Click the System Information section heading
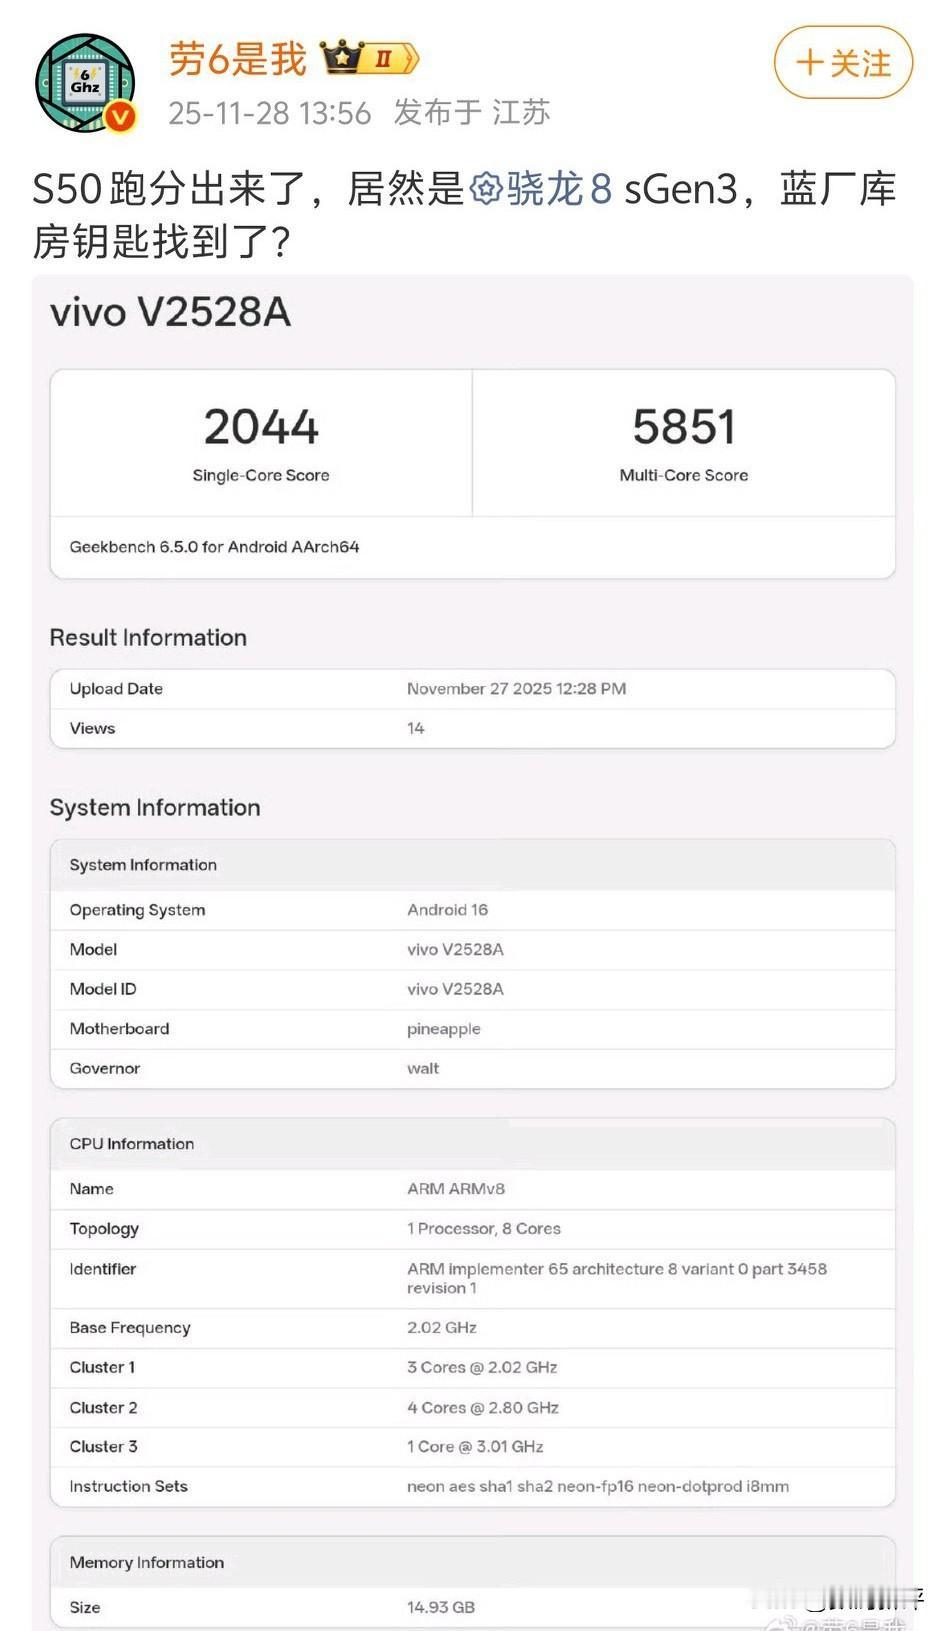This screenshot has height=1631, width=945. click(x=155, y=808)
